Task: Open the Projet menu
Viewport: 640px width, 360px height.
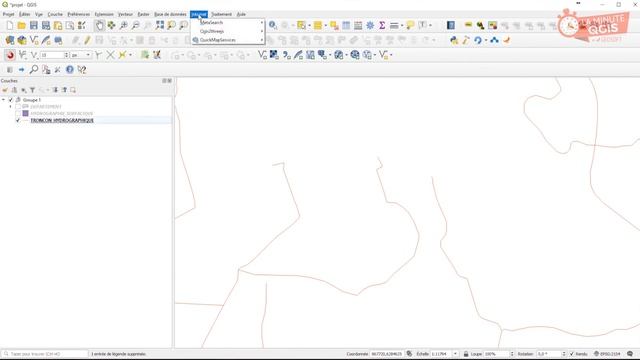Action: (x=9, y=14)
